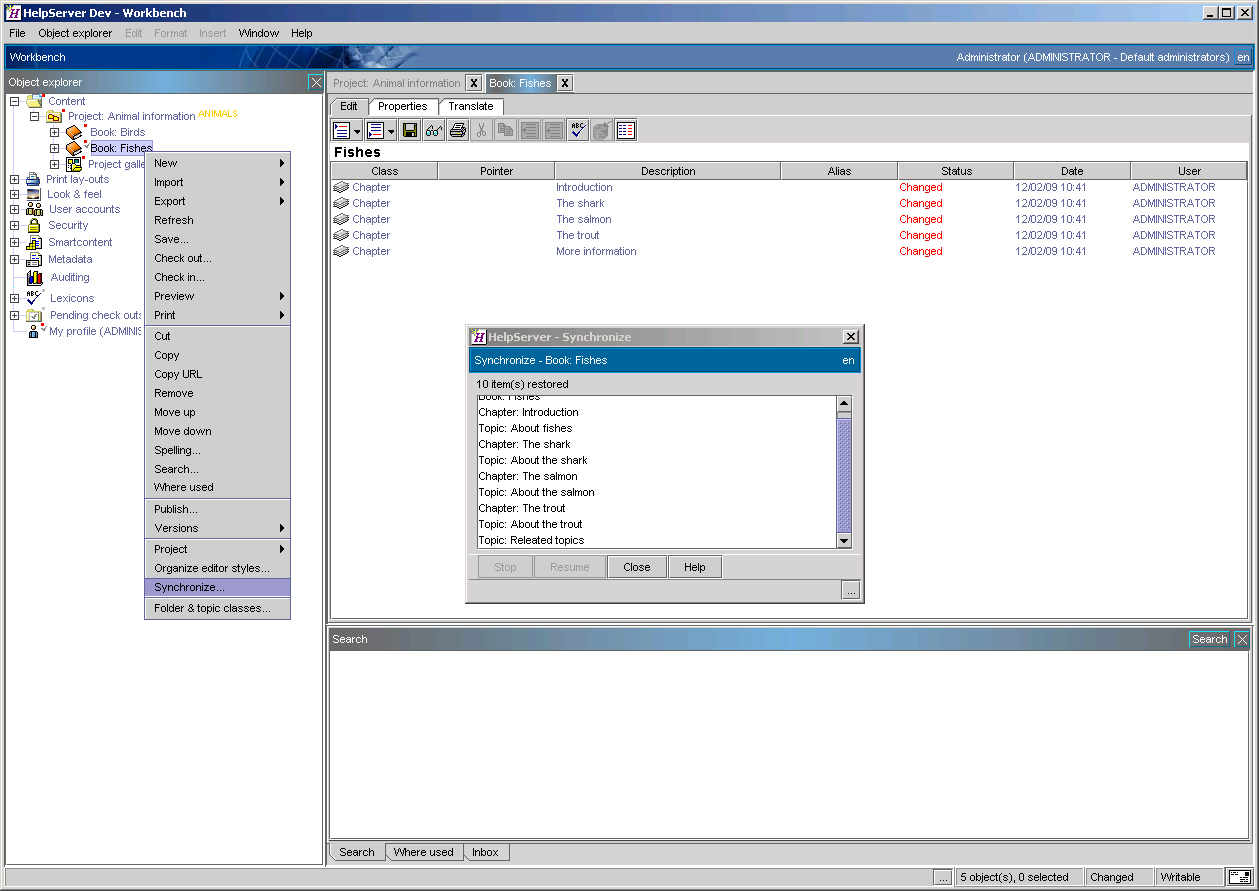This screenshot has height=891, width=1259.
Task: Open dropdown arrow beside second outline icon
Action: 390,131
